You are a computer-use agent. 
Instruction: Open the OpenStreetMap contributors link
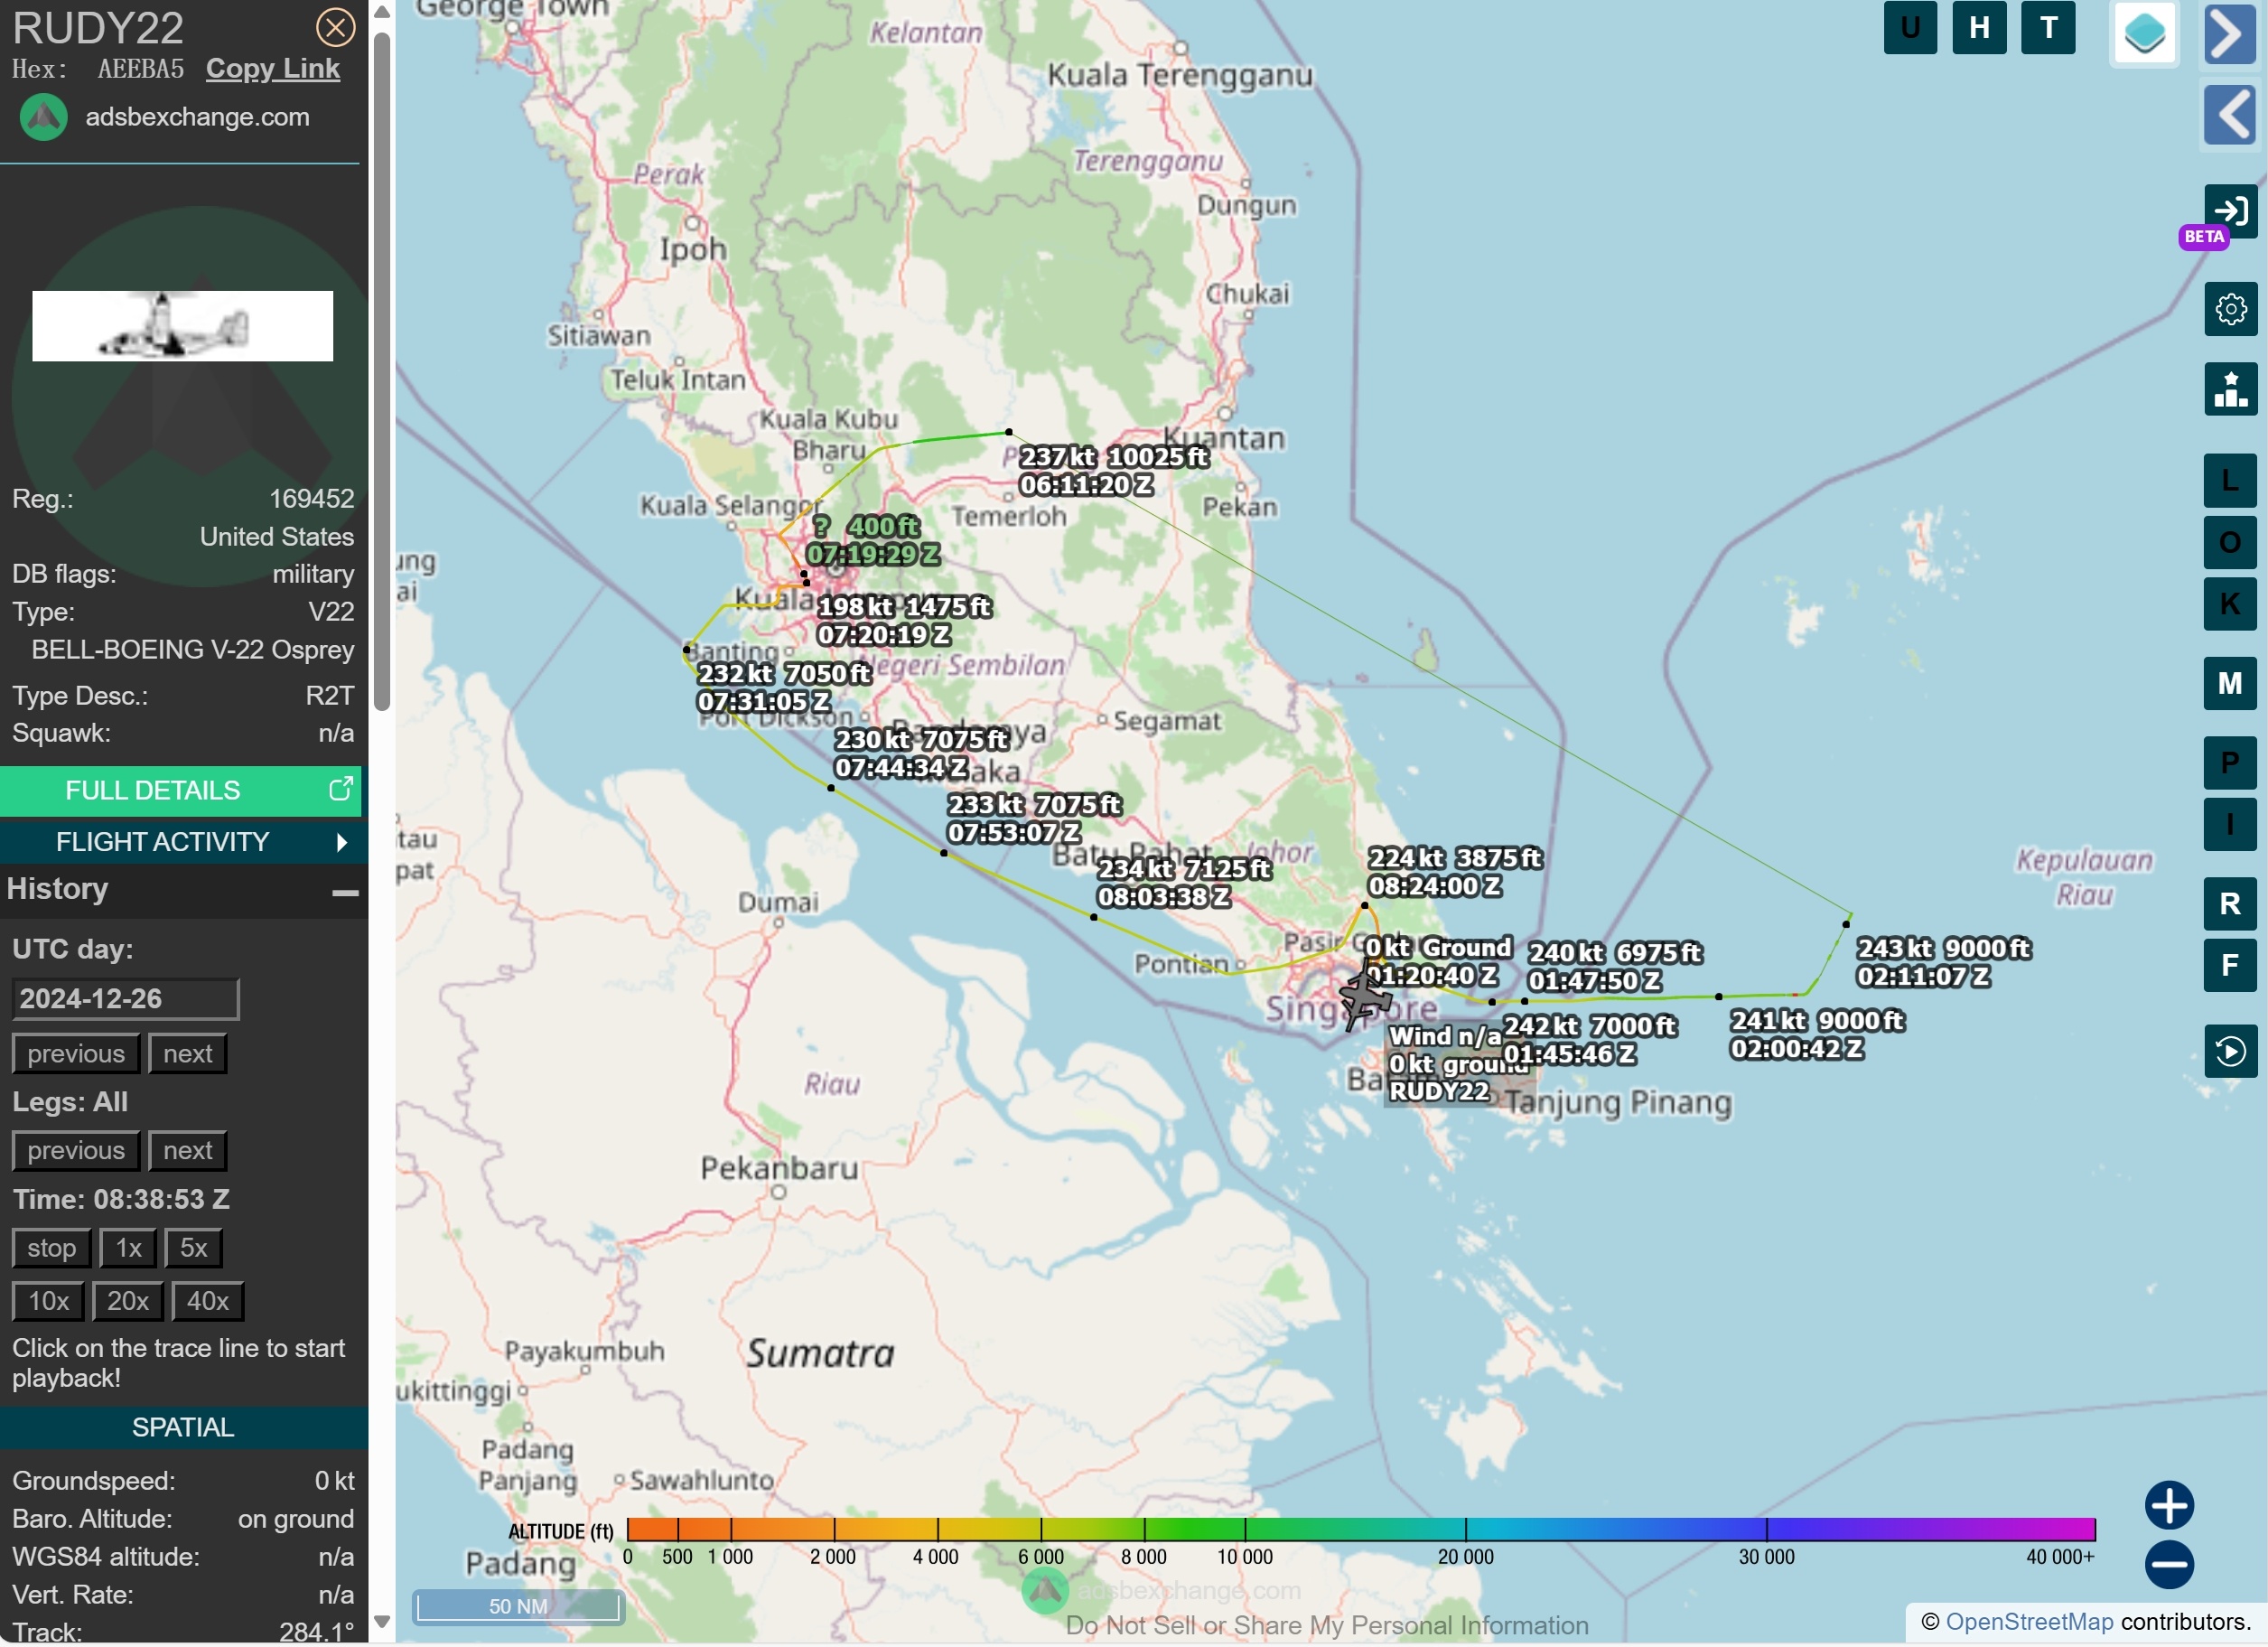pyautogui.click(x=2029, y=1623)
